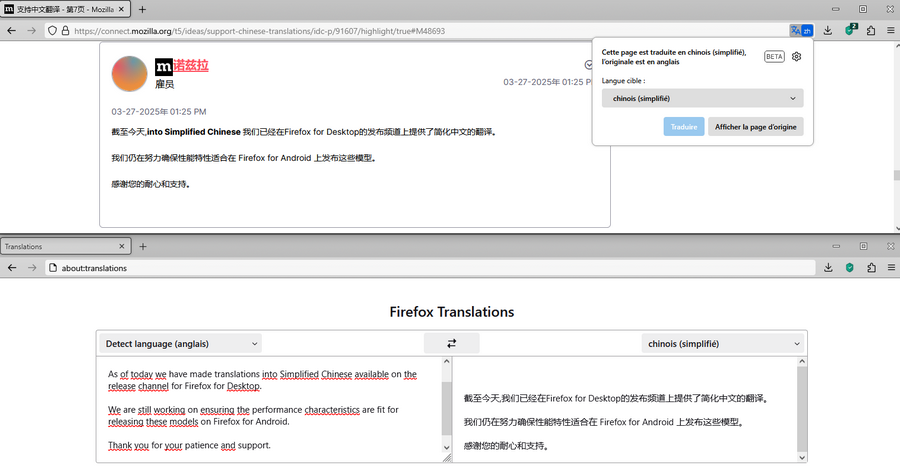The image size is (900, 474).
Task: Open hamburger menu in the bottom window
Action: click(x=891, y=267)
